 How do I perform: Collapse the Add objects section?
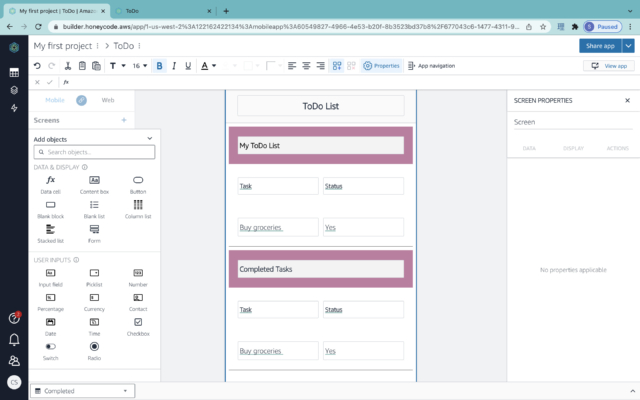click(150, 139)
